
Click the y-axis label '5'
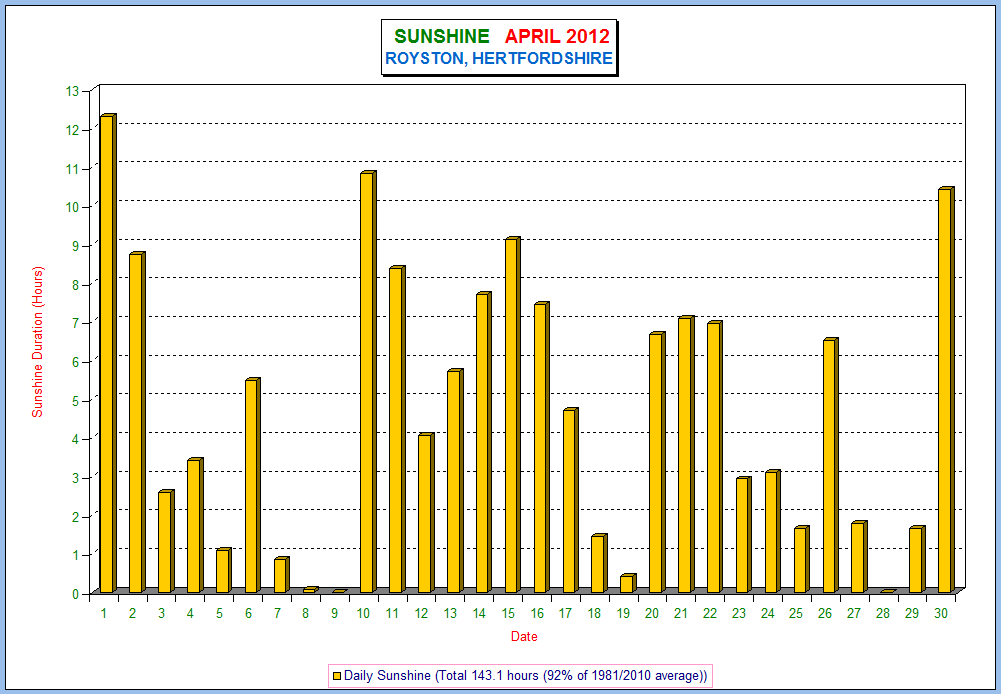pos(75,401)
